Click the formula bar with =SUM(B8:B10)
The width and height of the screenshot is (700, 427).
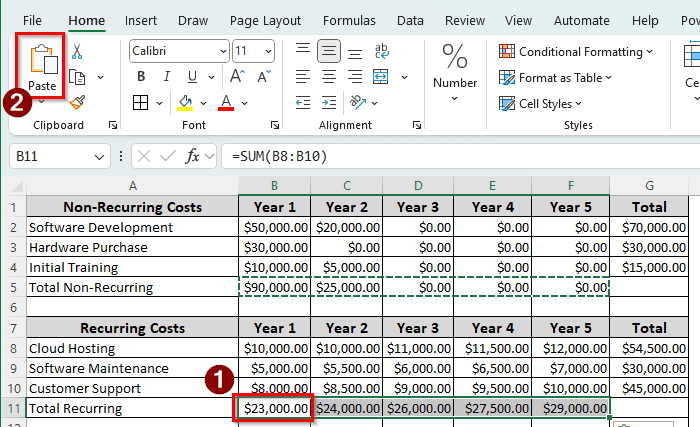(460, 156)
